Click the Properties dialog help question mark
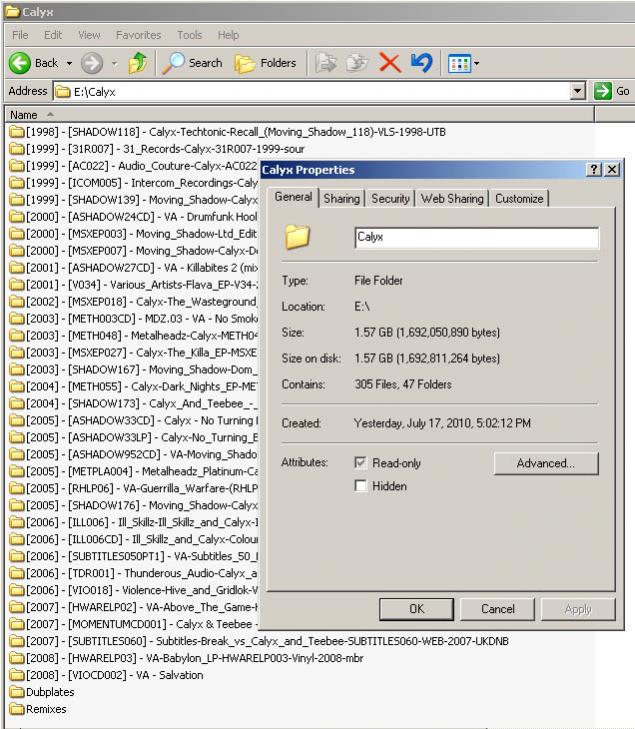 (x=594, y=170)
